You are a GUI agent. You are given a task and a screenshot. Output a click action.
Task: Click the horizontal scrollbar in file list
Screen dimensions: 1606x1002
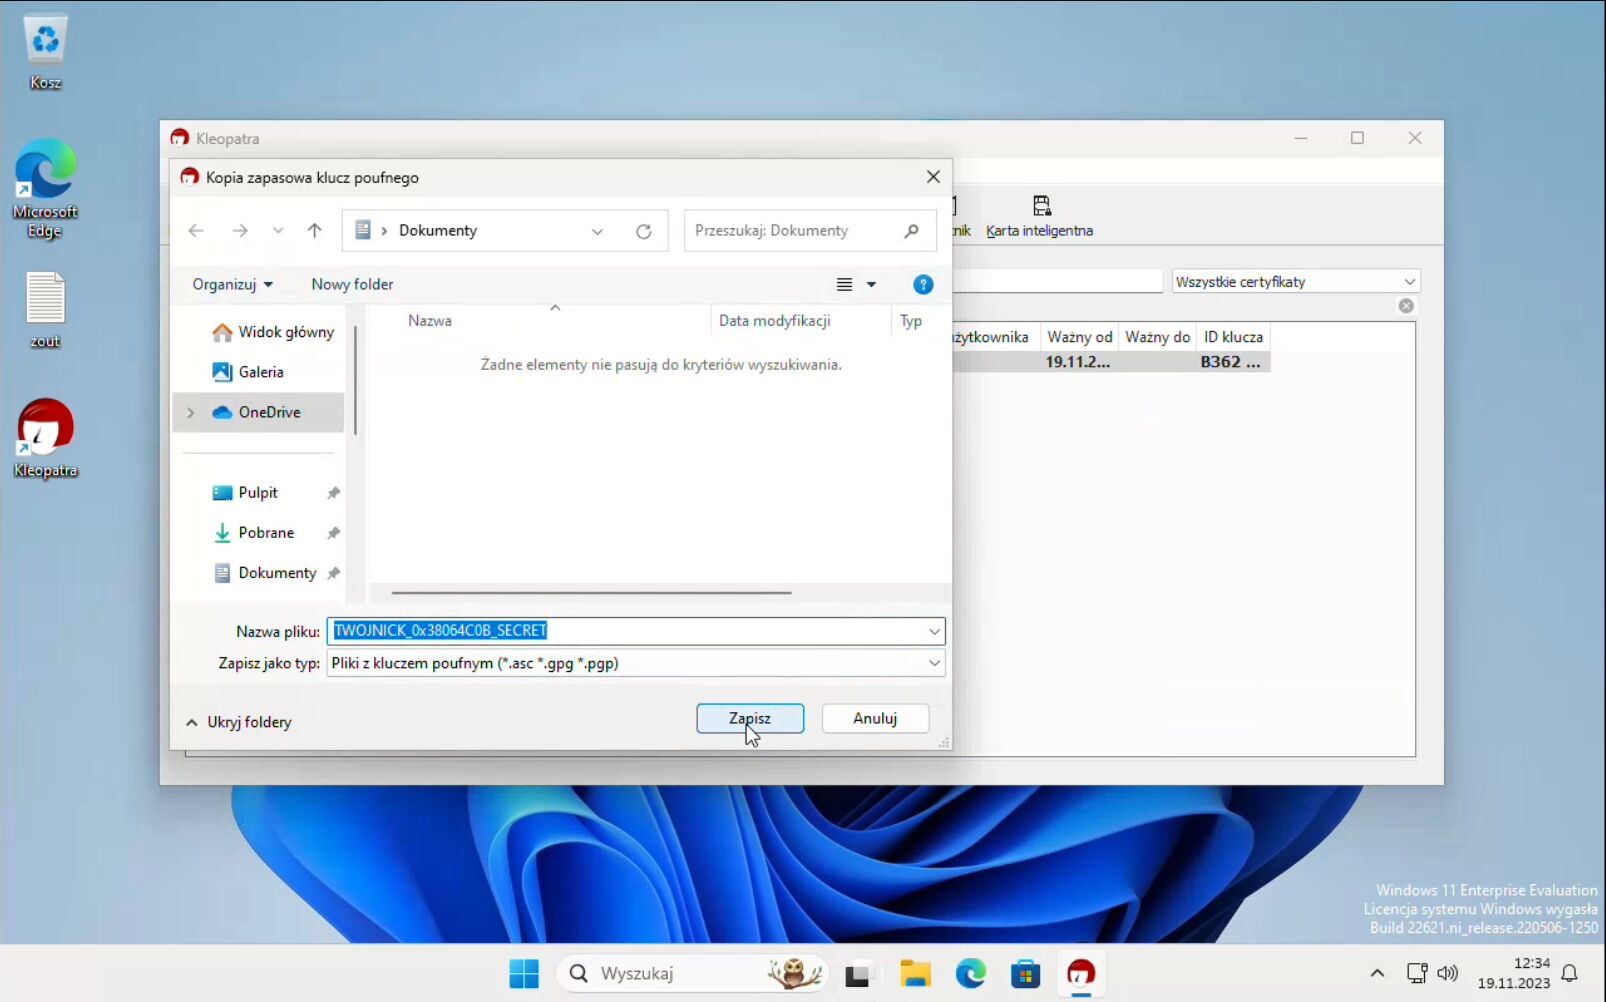[591, 592]
